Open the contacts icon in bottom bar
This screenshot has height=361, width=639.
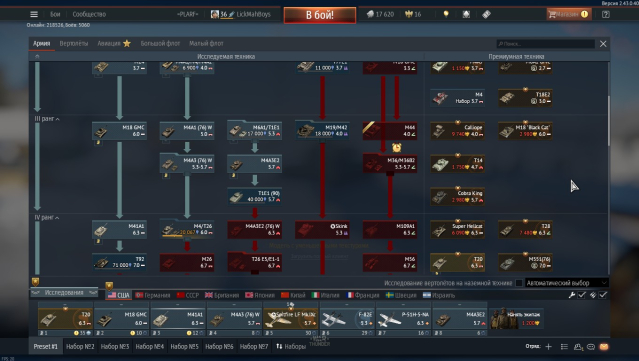coord(578,346)
